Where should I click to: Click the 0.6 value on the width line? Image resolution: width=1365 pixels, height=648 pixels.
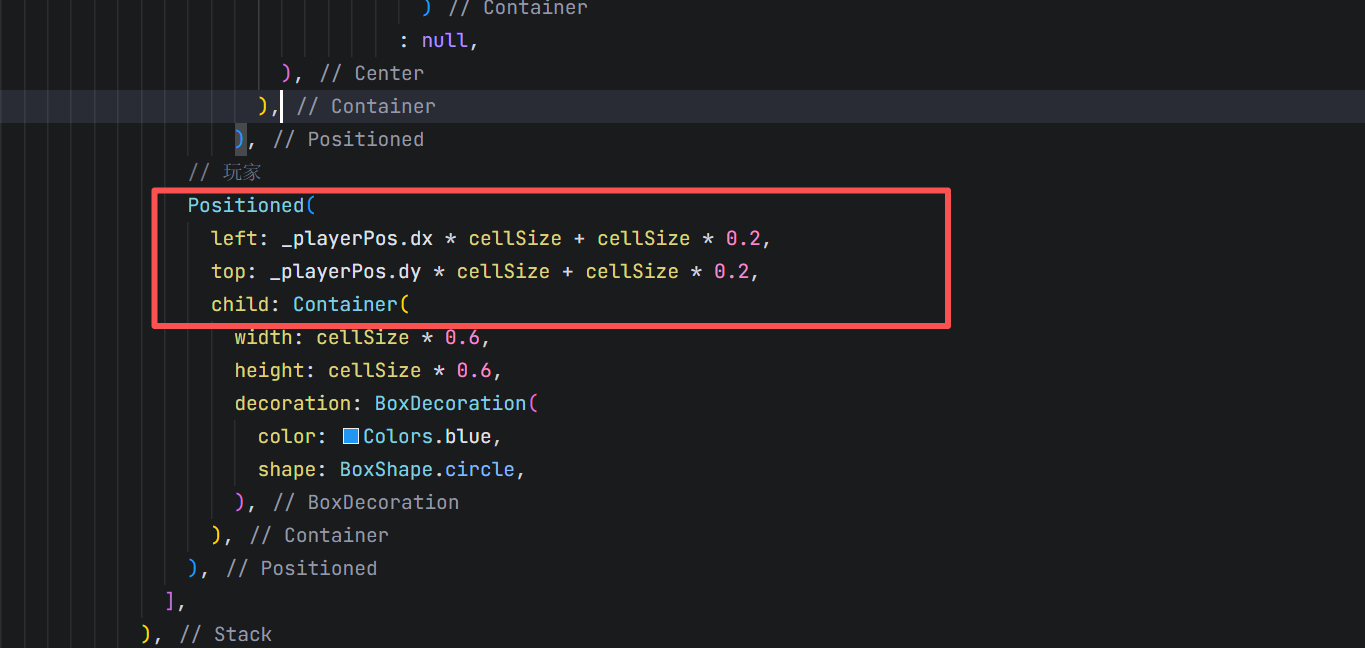(x=462, y=337)
